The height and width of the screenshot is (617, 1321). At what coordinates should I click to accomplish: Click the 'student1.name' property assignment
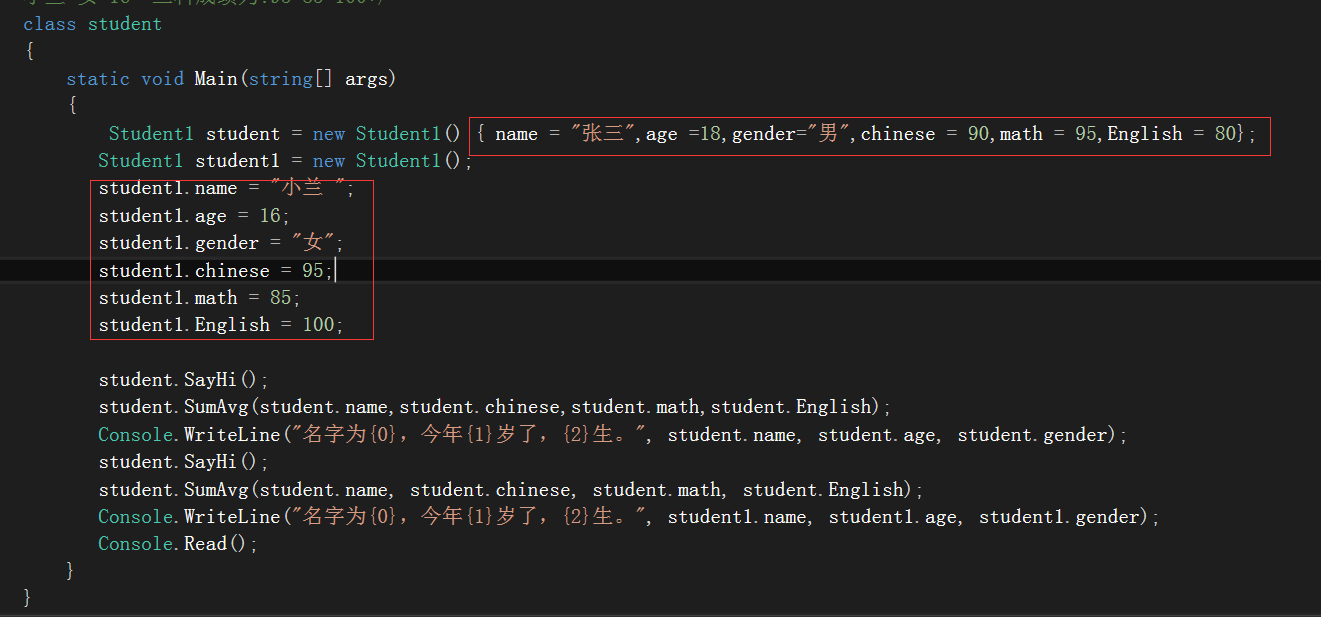[168, 189]
